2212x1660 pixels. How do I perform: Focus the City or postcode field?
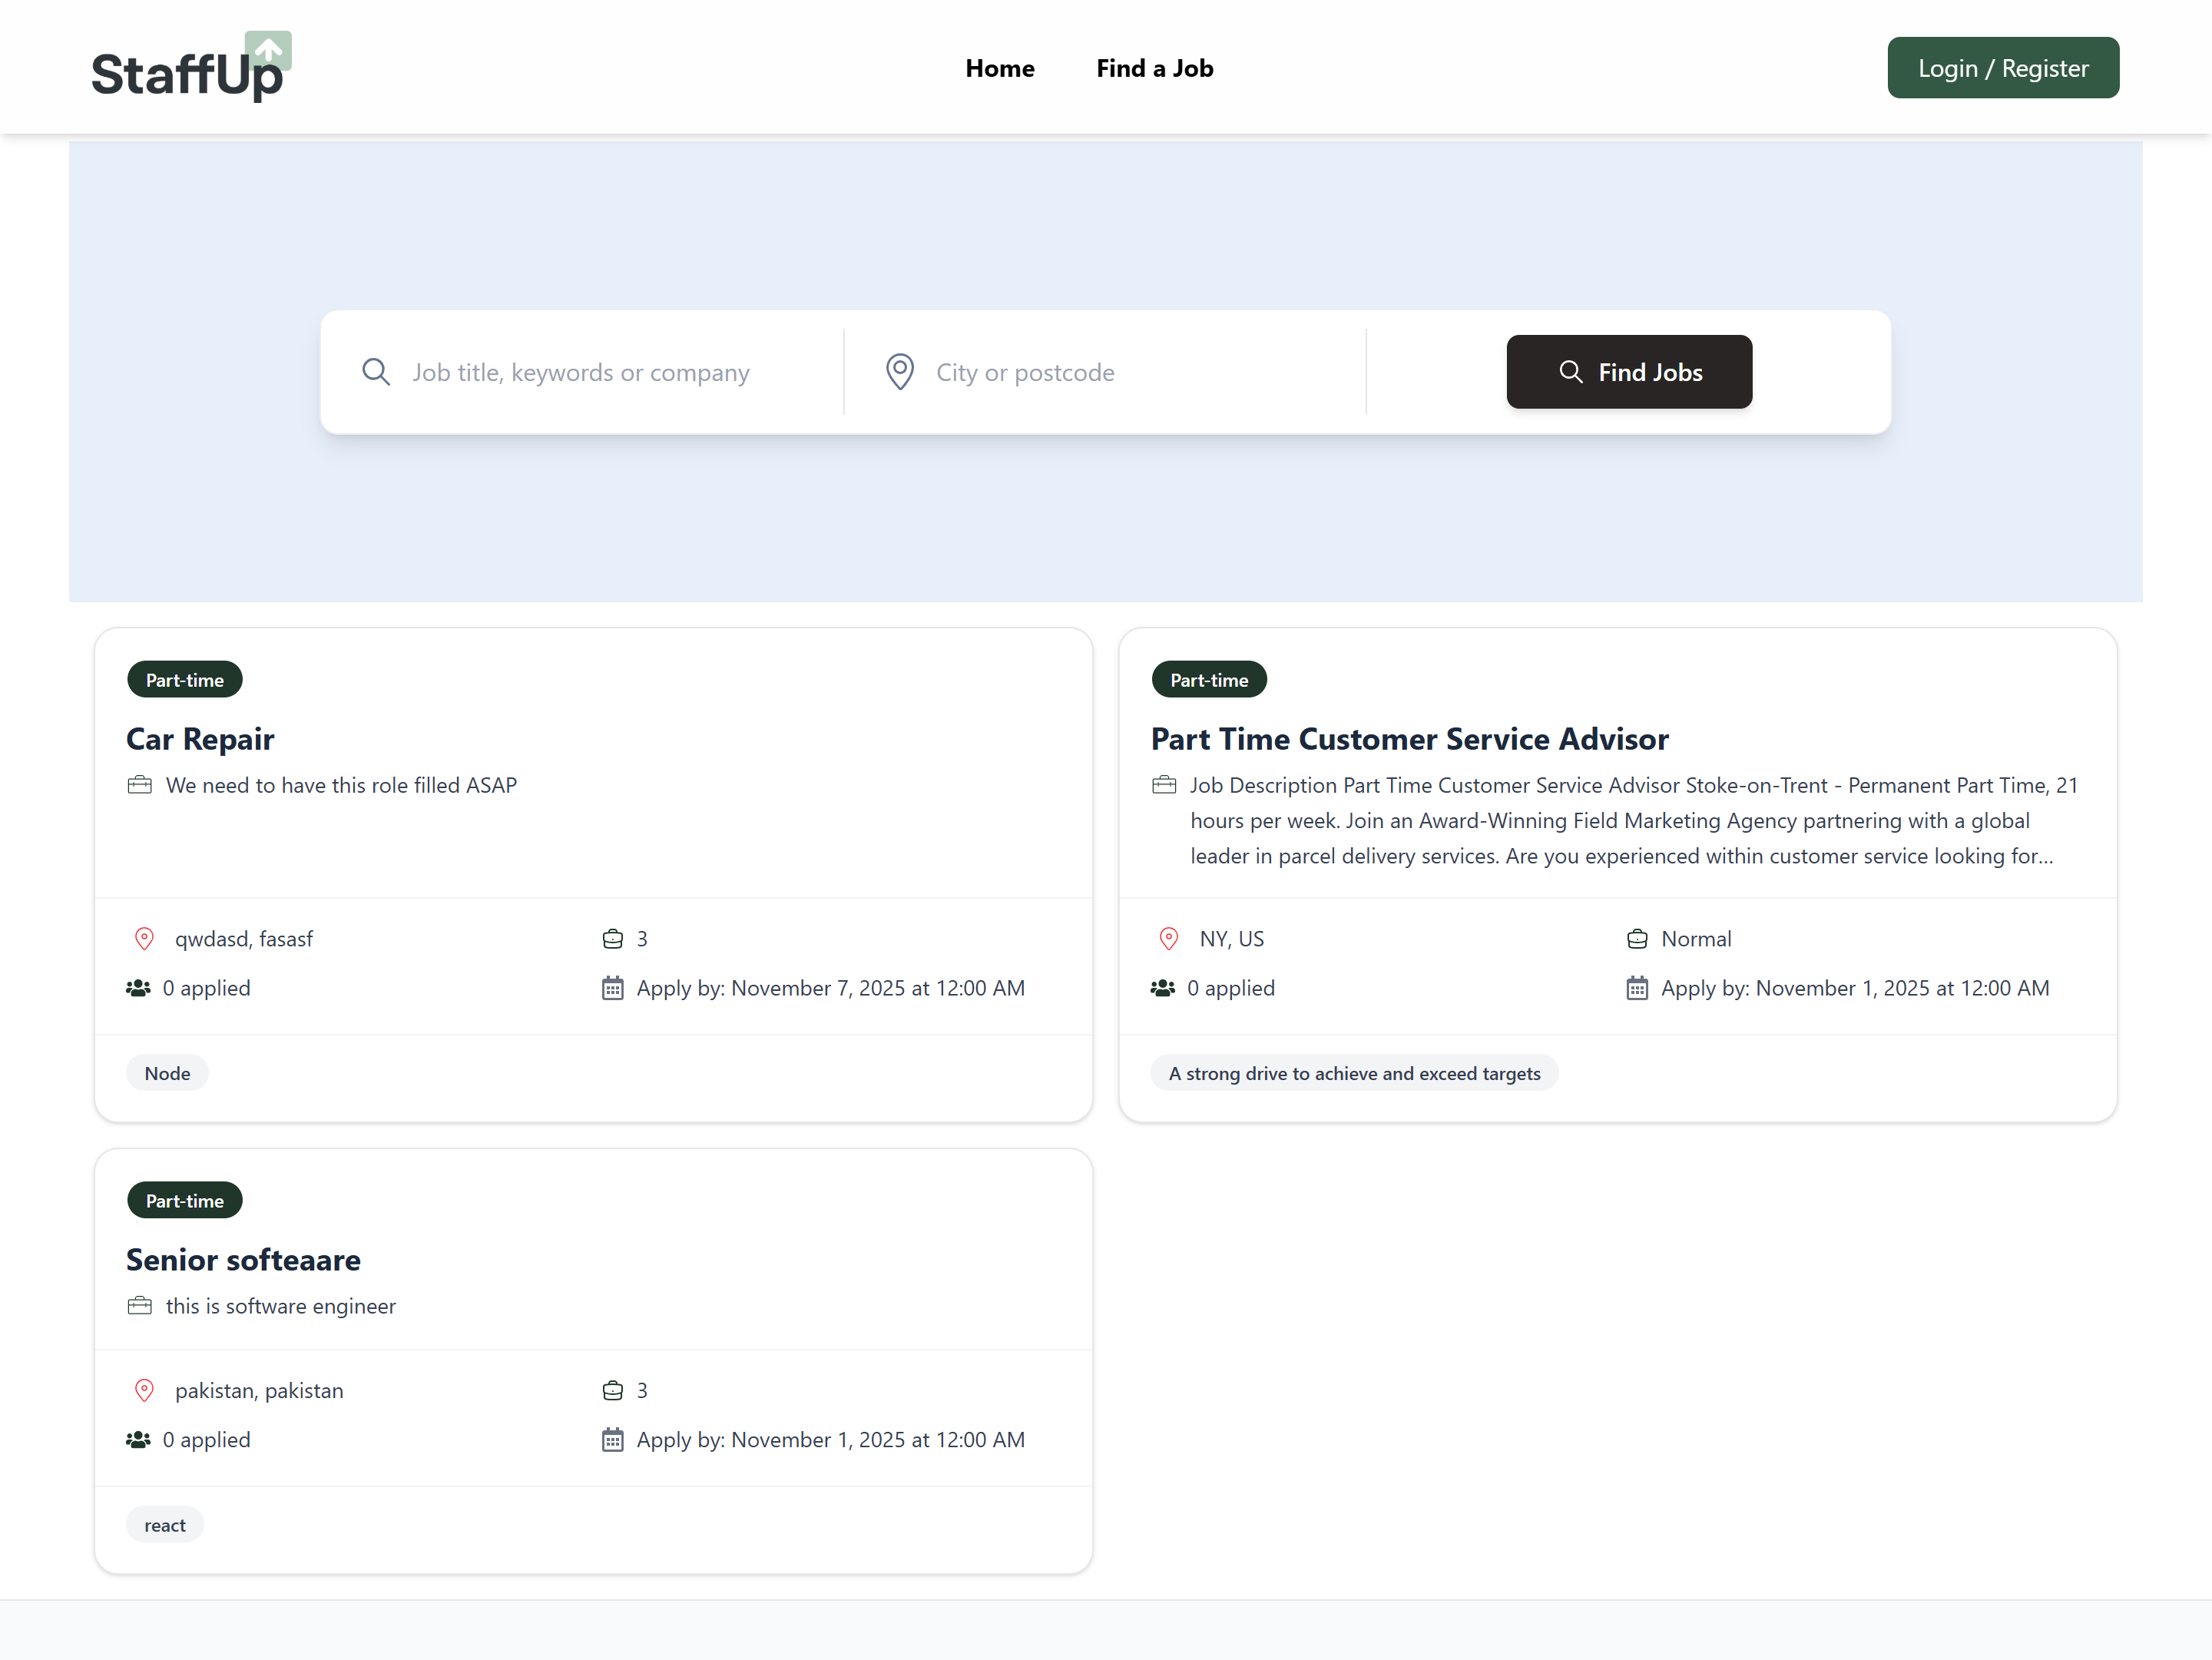pyautogui.click(x=1130, y=372)
